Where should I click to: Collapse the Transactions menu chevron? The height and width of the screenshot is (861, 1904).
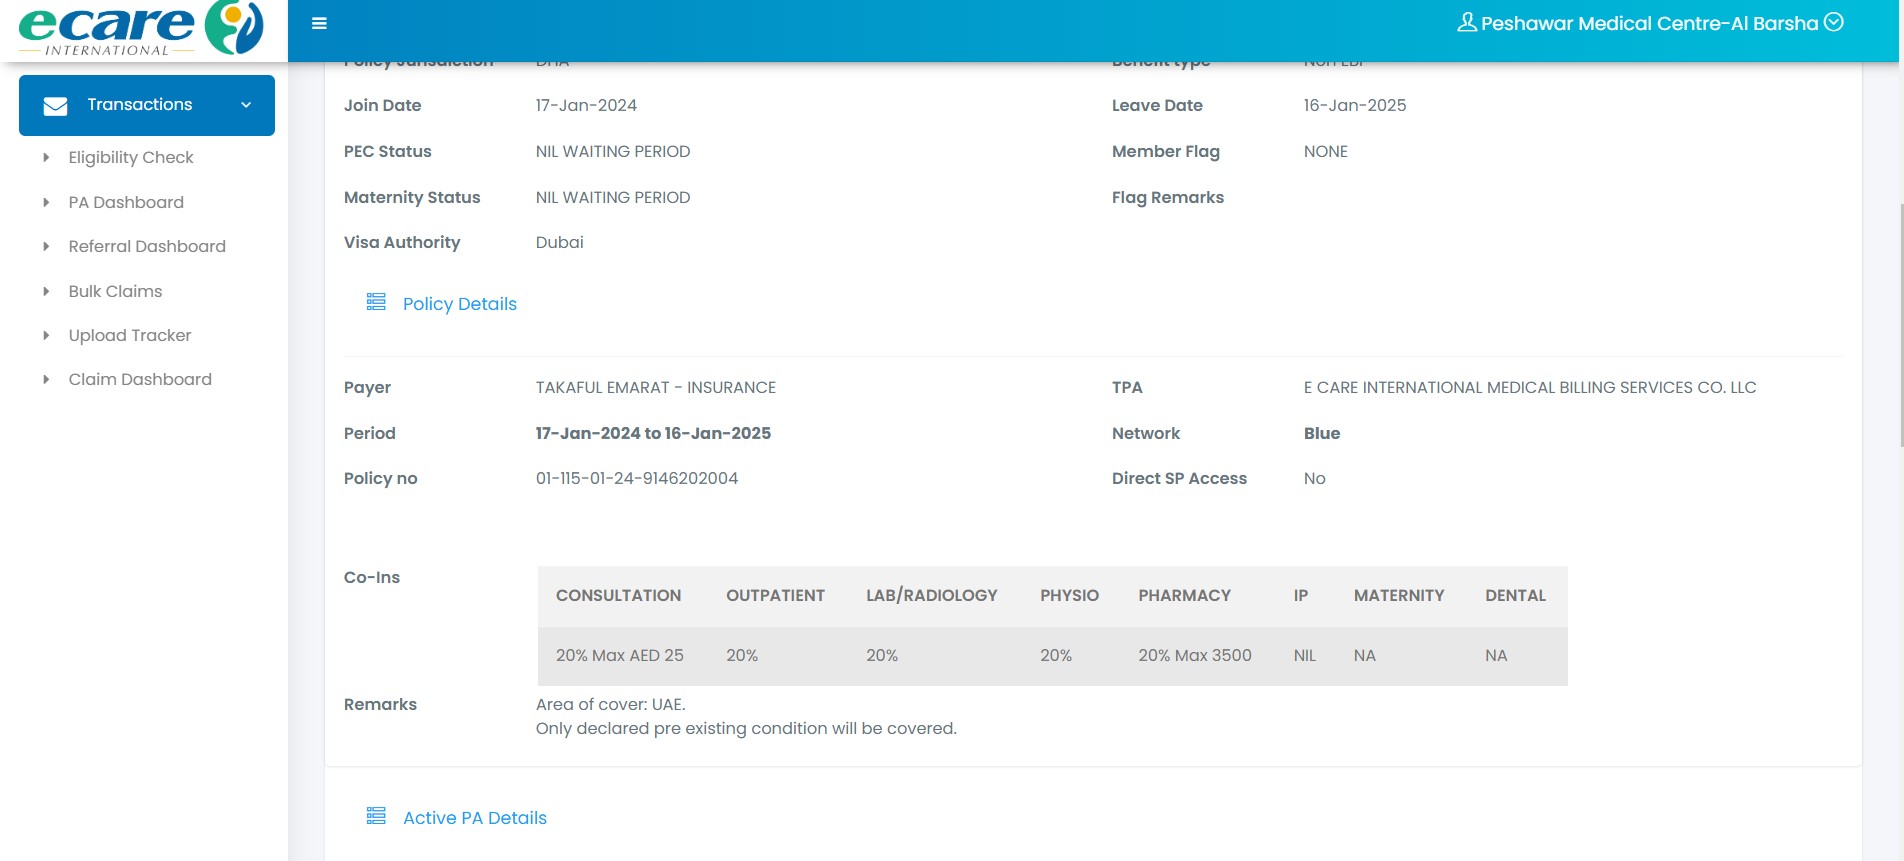246,105
